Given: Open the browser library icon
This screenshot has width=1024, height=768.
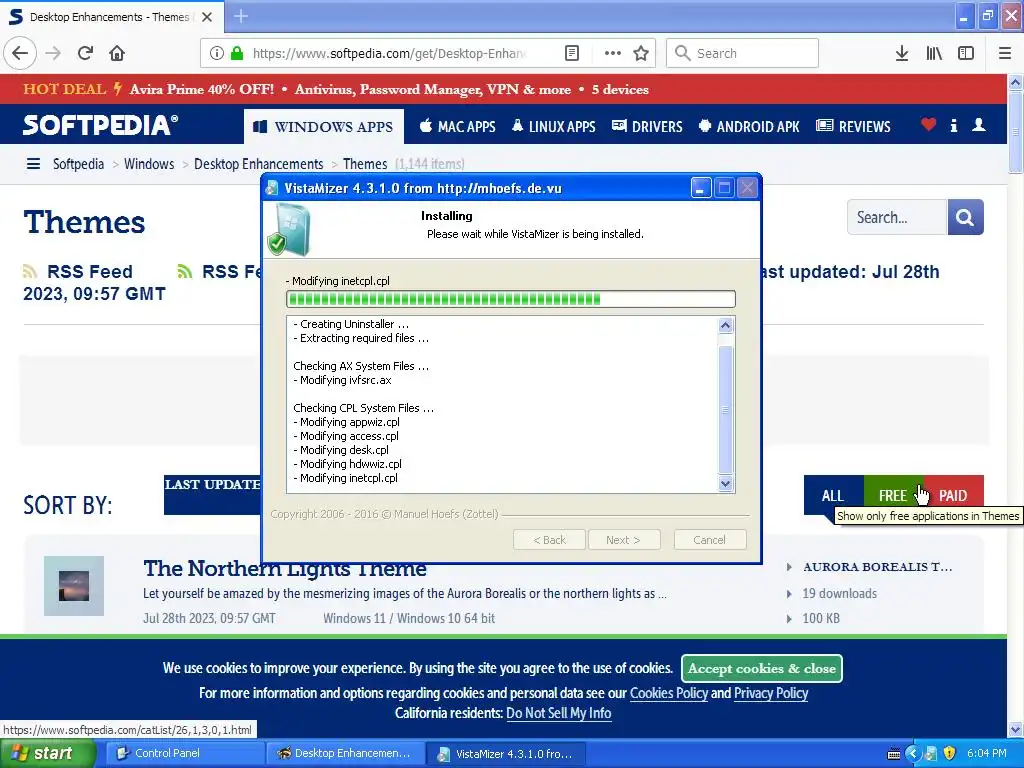Looking at the screenshot, I should [x=934, y=53].
